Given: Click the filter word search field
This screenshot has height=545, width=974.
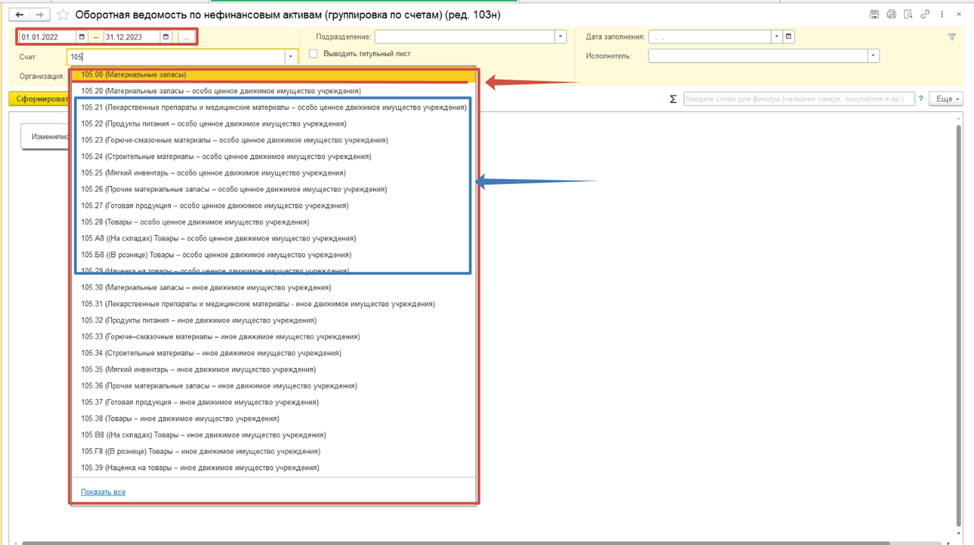Looking at the screenshot, I should (x=799, y=99).
